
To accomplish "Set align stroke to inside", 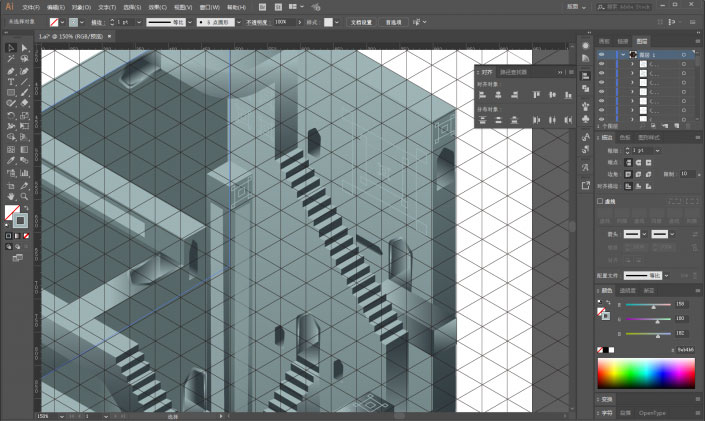I will point(638,186).
